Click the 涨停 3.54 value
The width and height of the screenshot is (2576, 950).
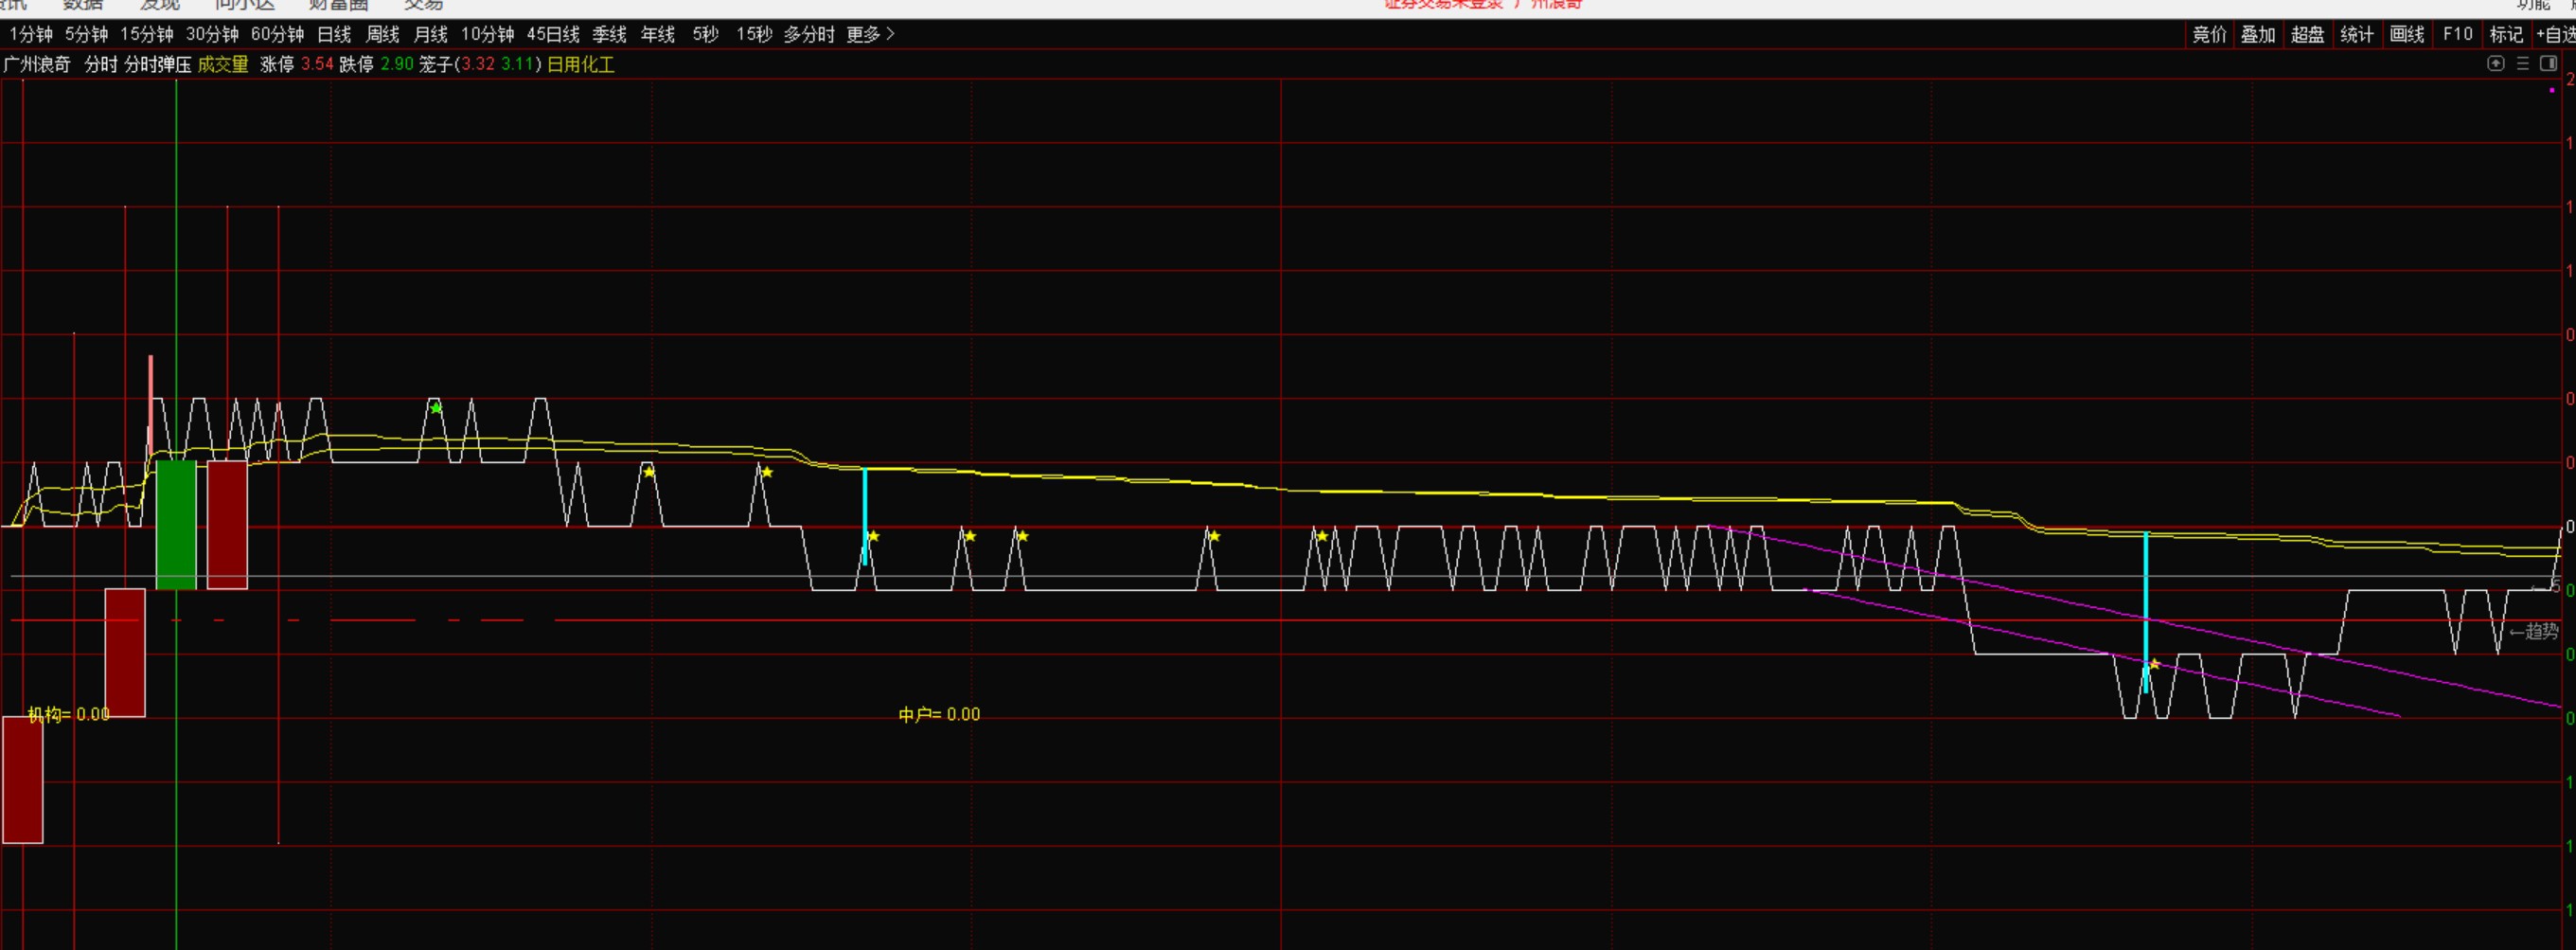[297, 65]
